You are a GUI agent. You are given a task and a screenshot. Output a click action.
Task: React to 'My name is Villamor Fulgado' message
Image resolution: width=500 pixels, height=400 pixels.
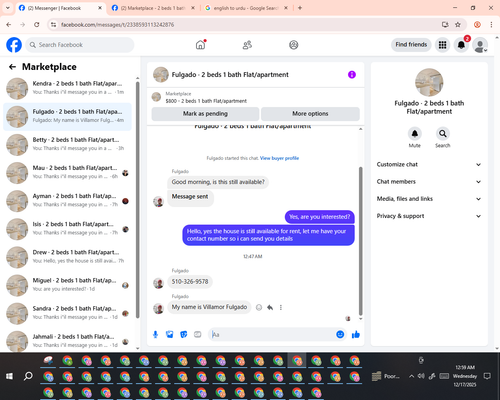259,307
